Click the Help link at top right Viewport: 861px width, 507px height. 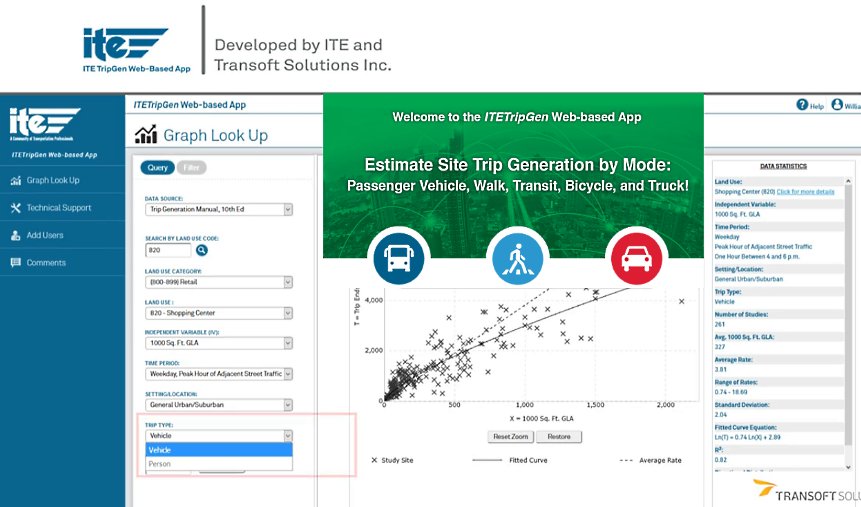[x=817, y=106]
